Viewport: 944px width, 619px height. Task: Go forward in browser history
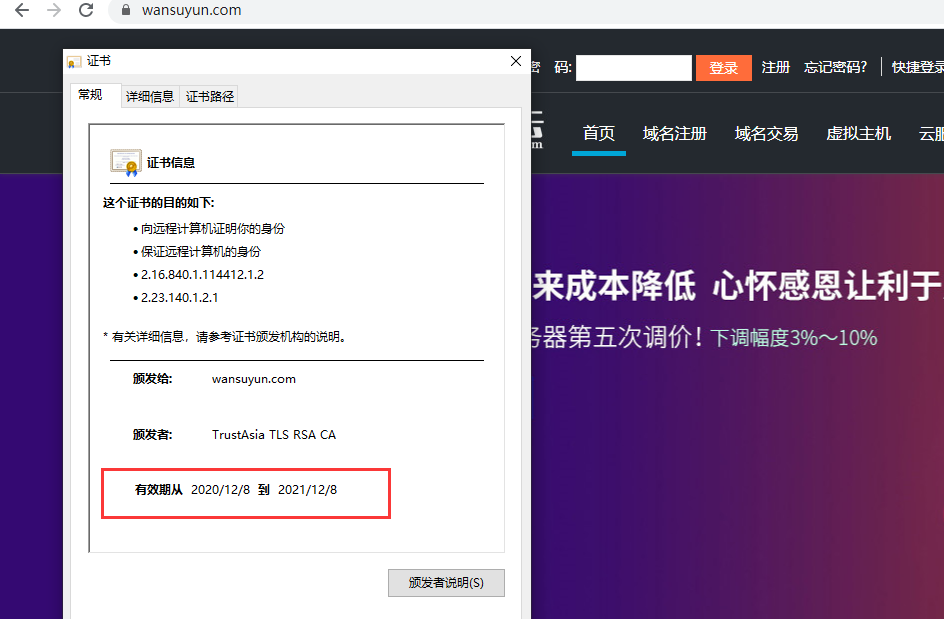(54, 10)
